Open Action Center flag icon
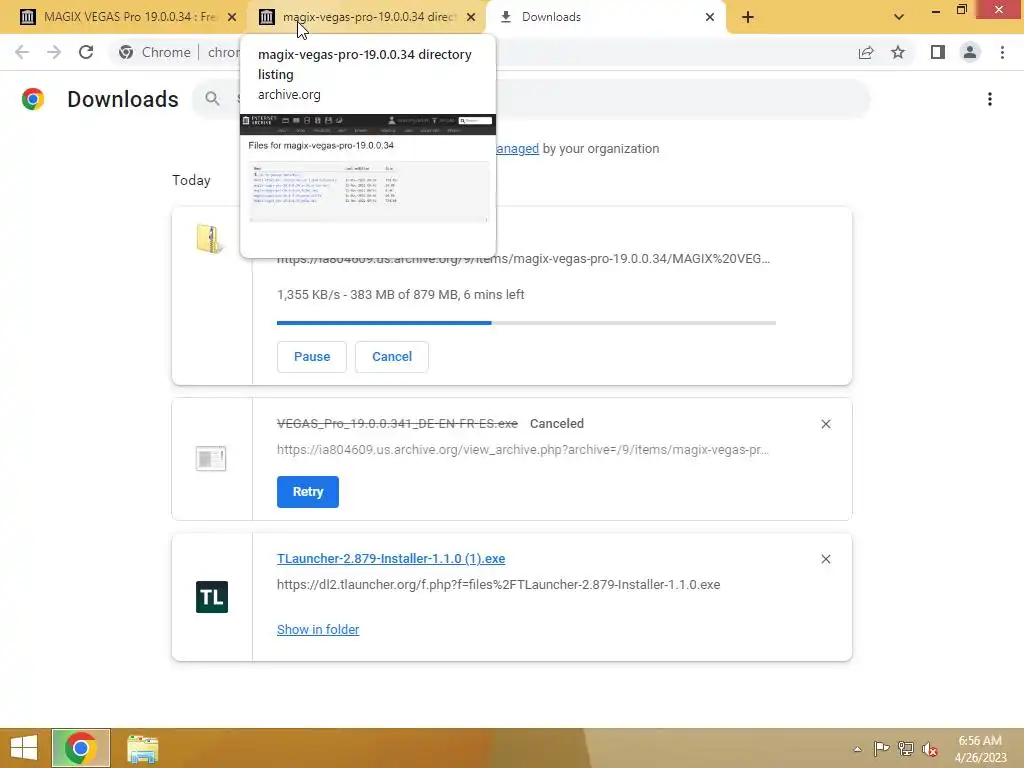The height and width of the screenshot is (768, 1024). 881,748
